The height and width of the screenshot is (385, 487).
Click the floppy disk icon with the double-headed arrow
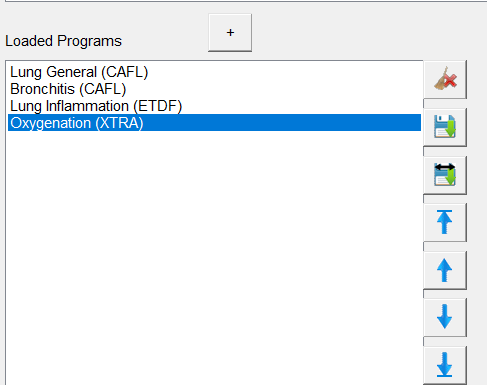point(445,175)
